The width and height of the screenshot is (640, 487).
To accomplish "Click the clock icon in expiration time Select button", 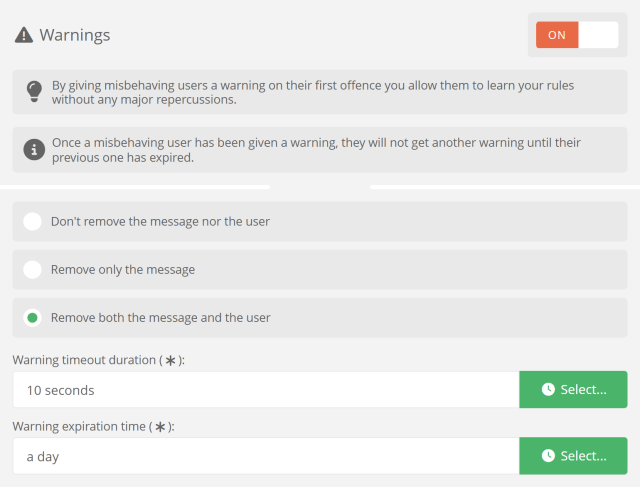I will [548, 456].
